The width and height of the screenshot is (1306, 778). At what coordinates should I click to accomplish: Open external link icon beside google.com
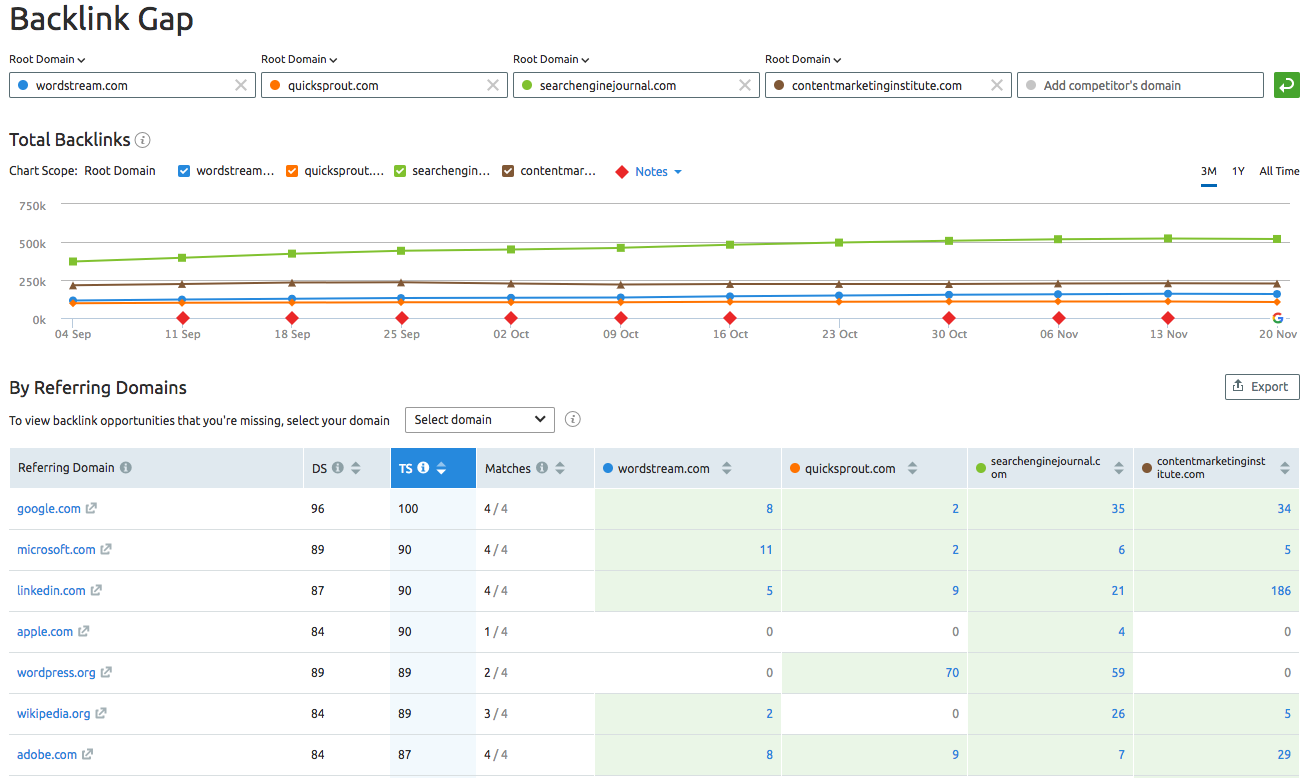click(x=91, y=508)
